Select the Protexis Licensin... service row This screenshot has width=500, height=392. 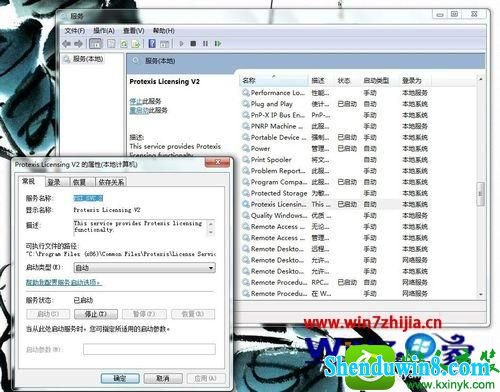coord(336,204)
